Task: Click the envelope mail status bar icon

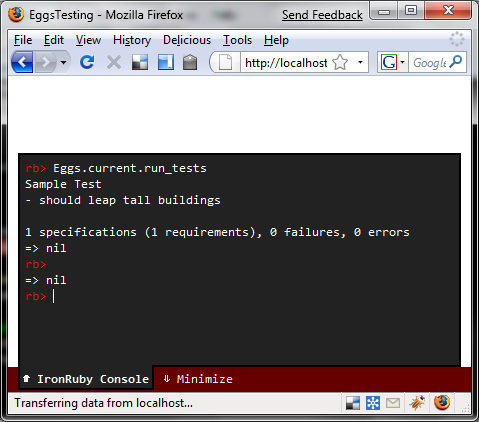Action: pos(393,403)
